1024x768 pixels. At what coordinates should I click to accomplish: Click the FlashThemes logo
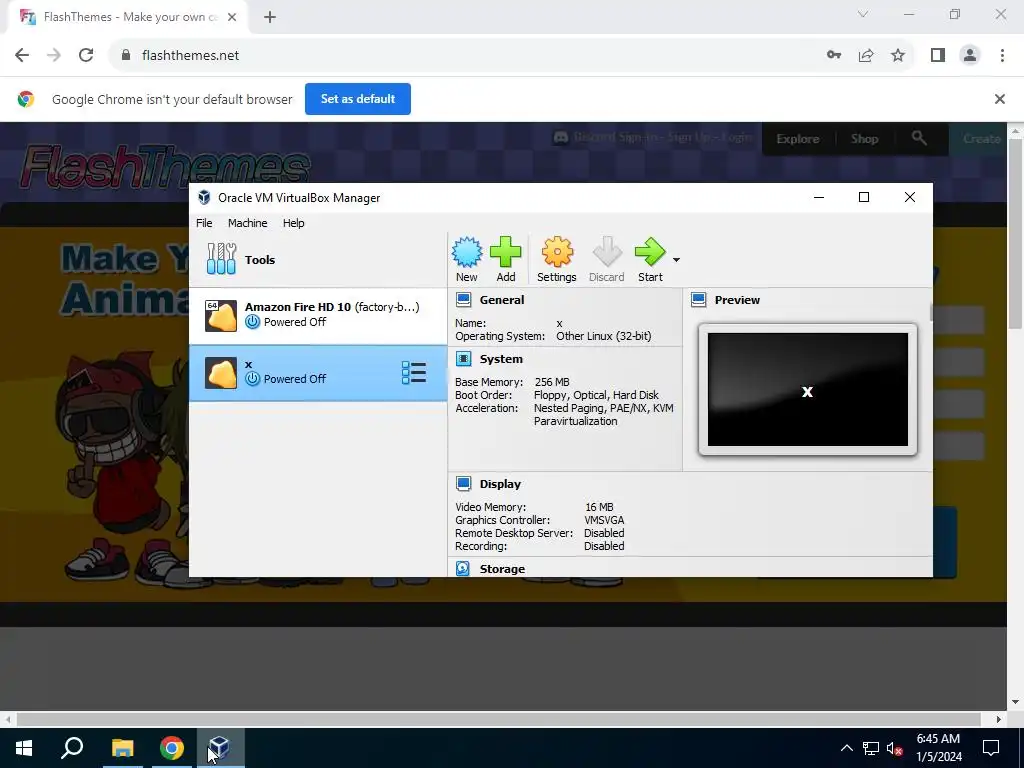point(165,167)
